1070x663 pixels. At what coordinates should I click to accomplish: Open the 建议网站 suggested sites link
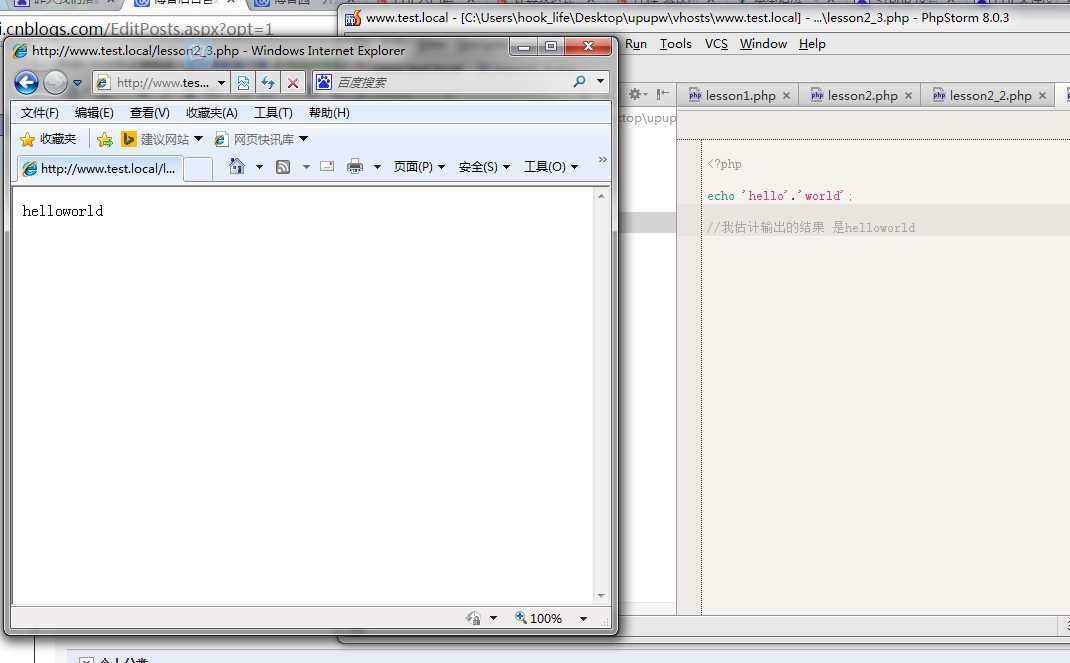coord(162,139)
